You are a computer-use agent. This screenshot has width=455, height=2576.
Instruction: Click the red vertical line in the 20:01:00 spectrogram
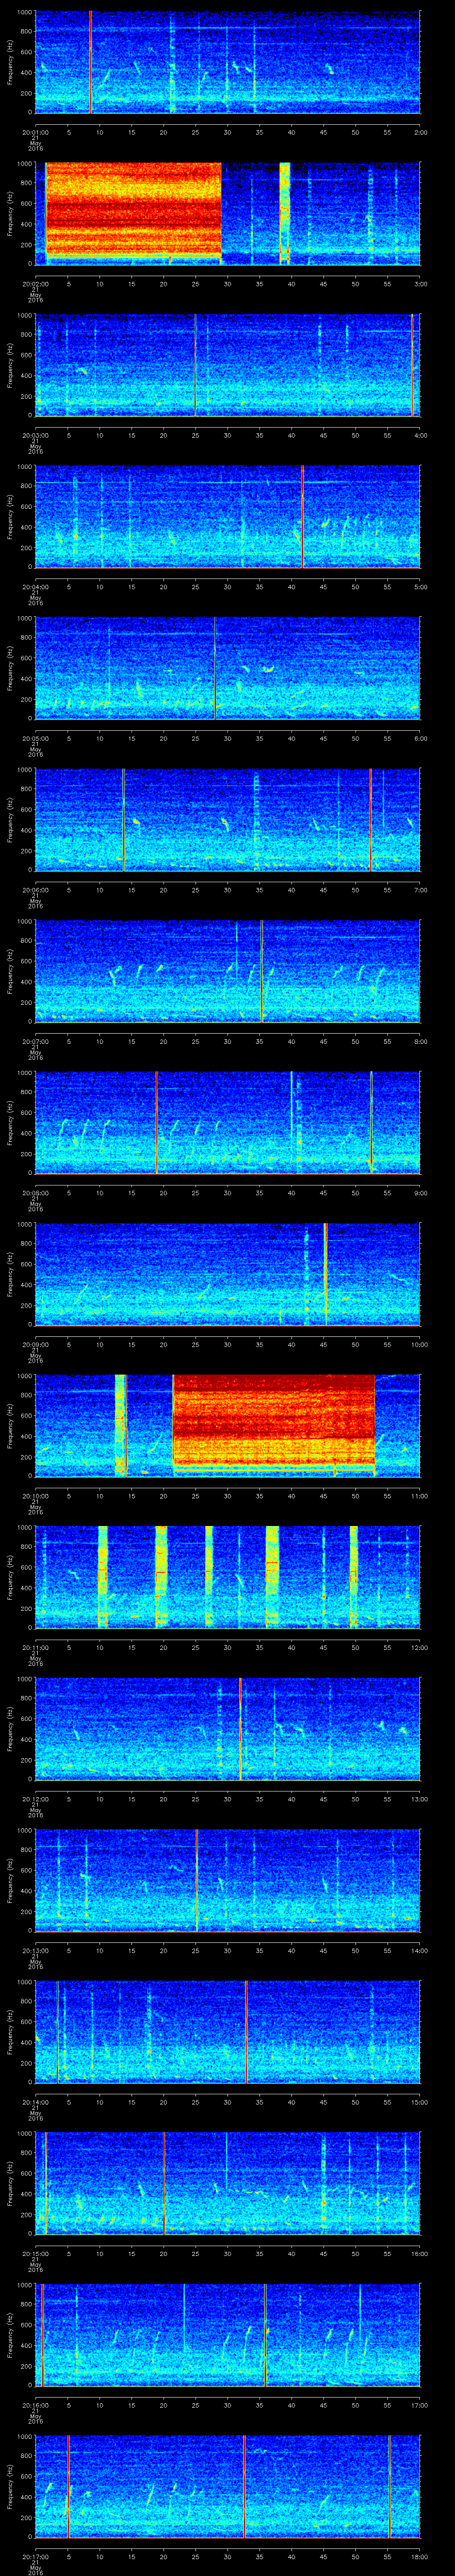90,62
